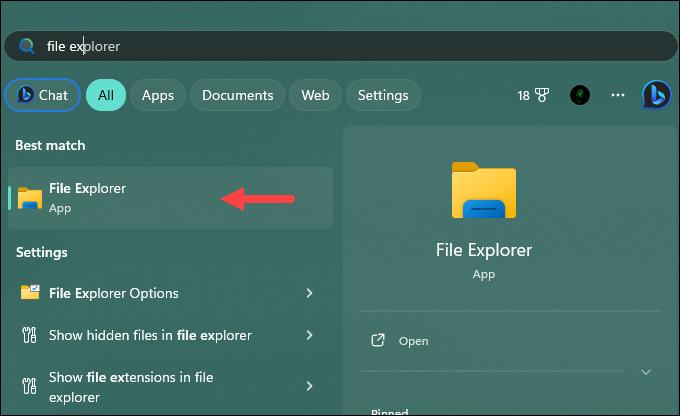
Task: Switch to the Apps filter tab
Action: (157, 95)
